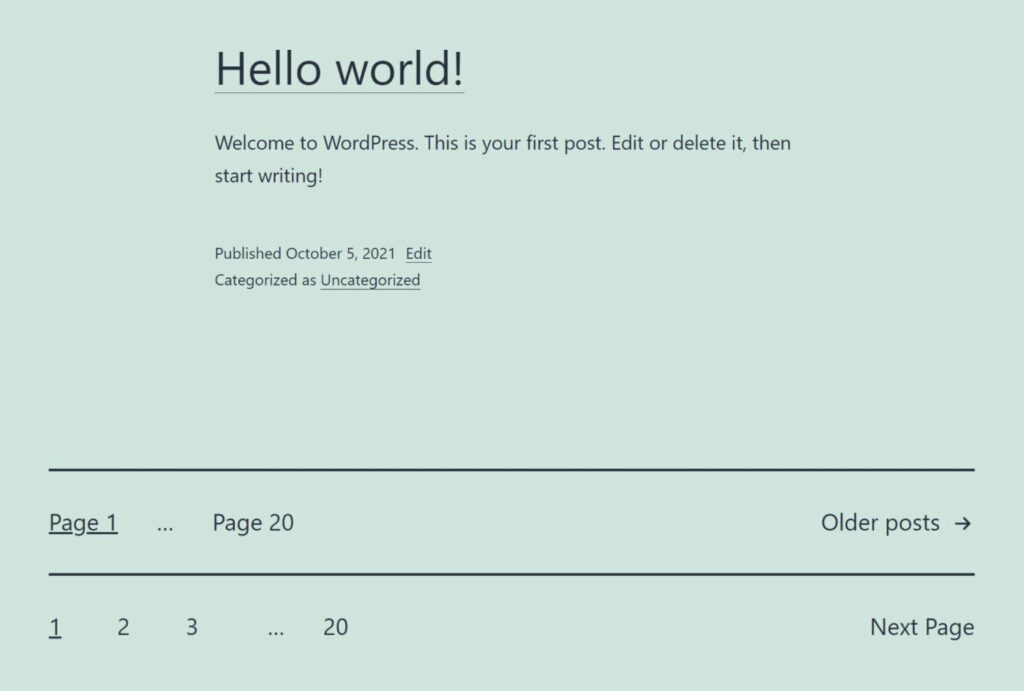Click Older posts to view earlier entries
Screen dimensions: 1024x691
(x=880, y=522)
